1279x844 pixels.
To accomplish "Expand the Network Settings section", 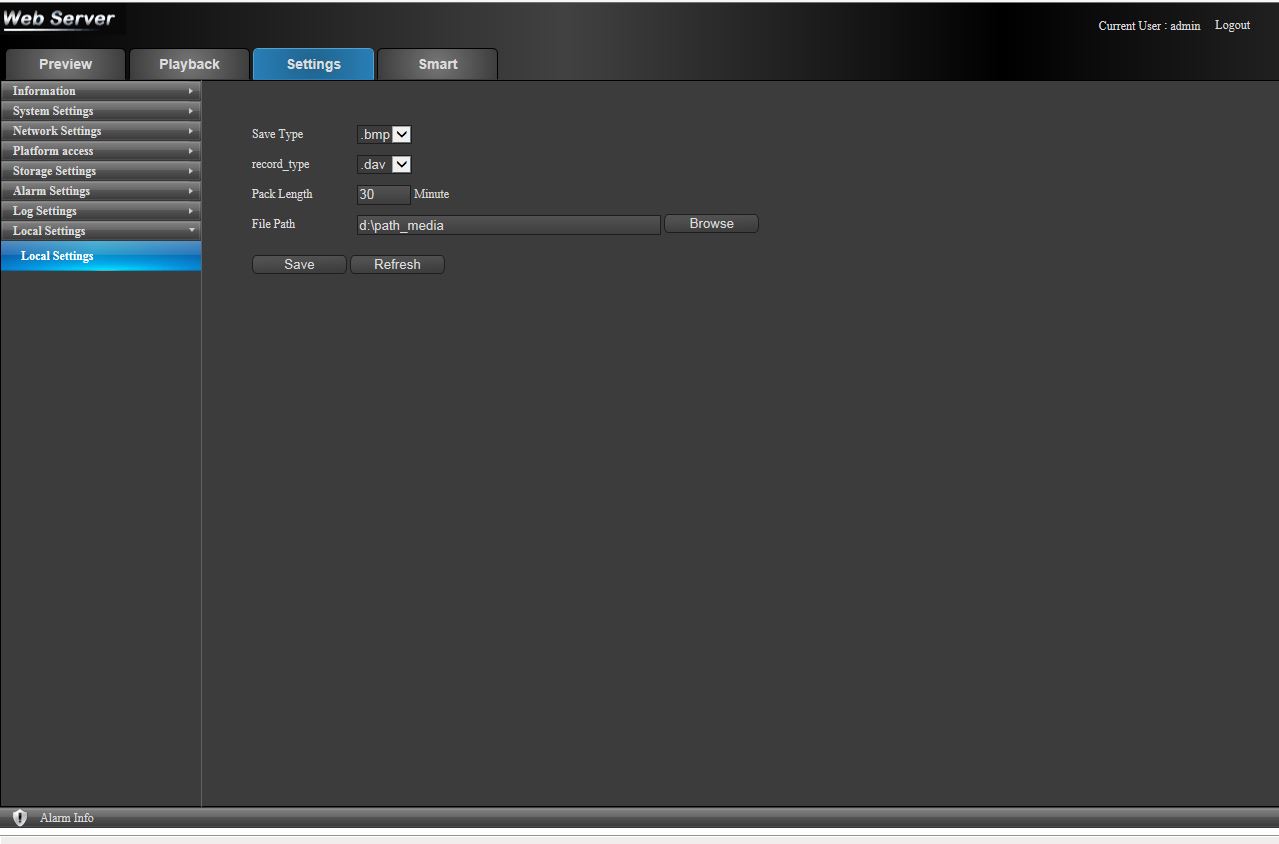I will (100, 131).
